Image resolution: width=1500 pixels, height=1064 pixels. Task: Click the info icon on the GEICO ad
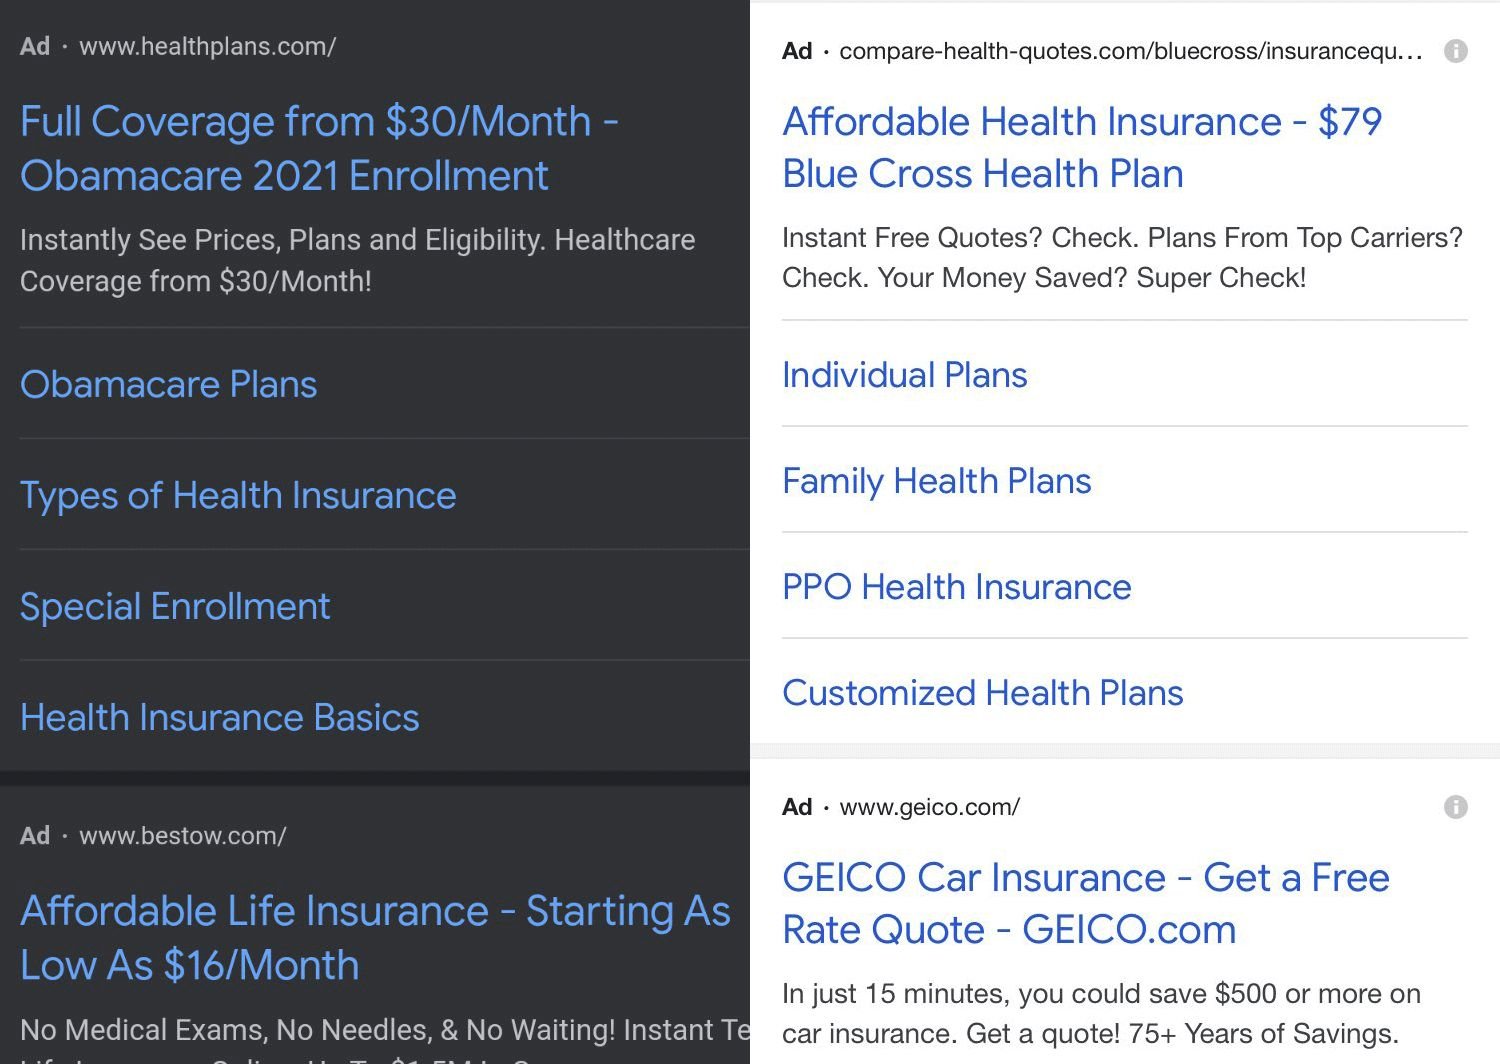tap(1456, 807)
